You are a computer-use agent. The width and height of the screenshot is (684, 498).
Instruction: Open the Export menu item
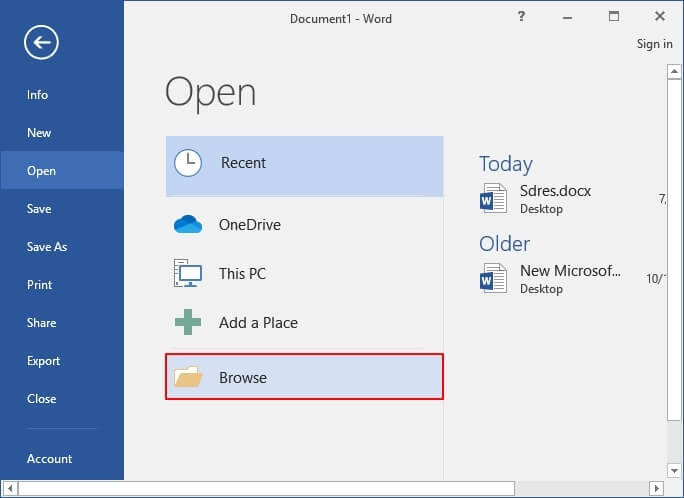click(x=44, y=361)
